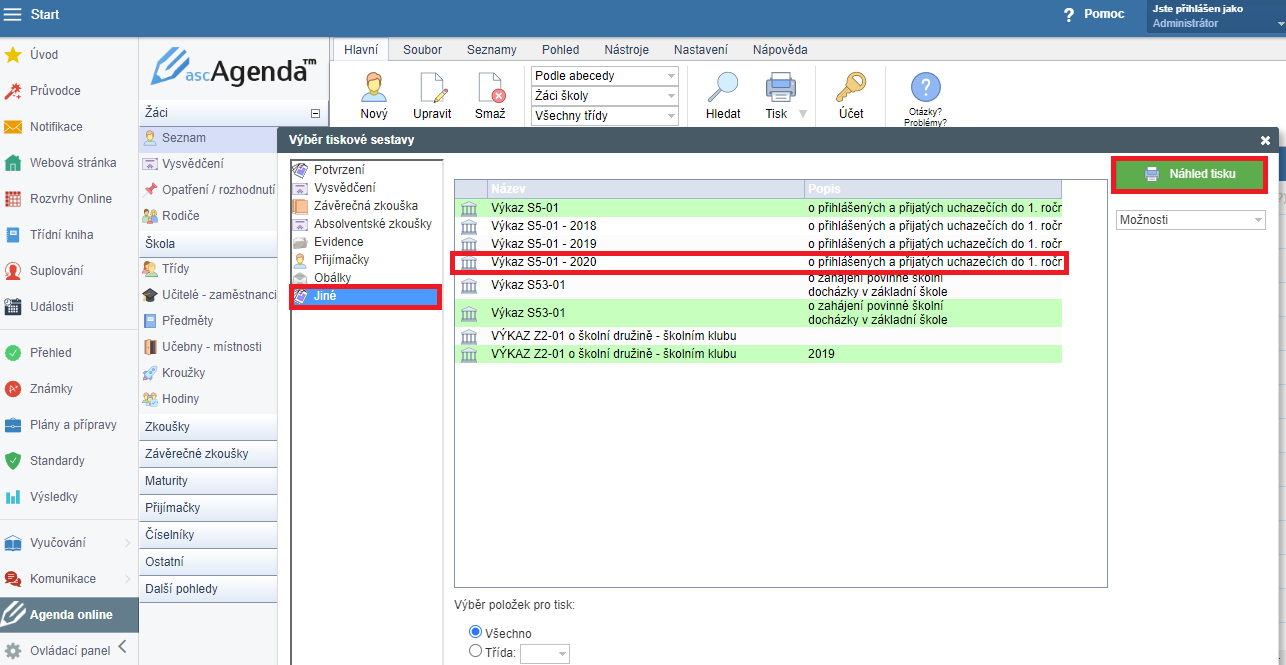This screenshot has height=665, width=1286.
Task: Select Přijímačky in print category list
Action: coord(340,260)
